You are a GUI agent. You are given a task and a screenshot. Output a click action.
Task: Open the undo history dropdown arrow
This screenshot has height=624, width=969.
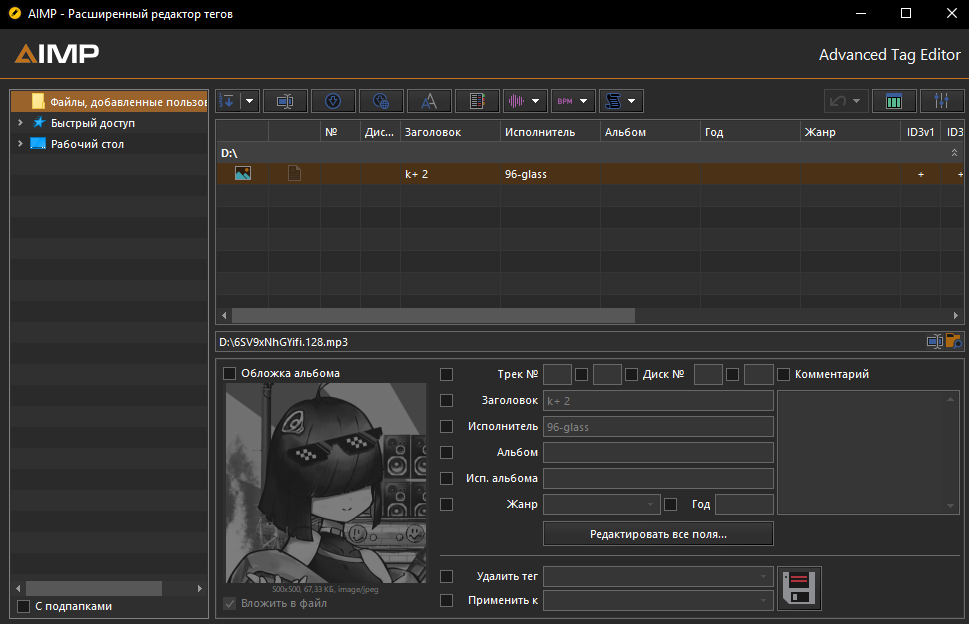(857, 101)
